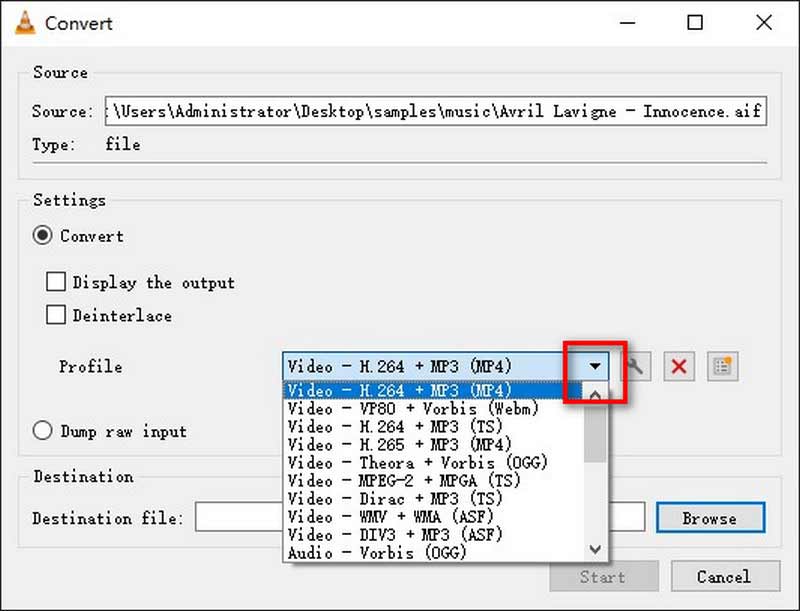The height and width of the screenshot is (611, 800).
Task: Focus the Destination file input field
Action: pyautogui.click(x=420, y=517)
